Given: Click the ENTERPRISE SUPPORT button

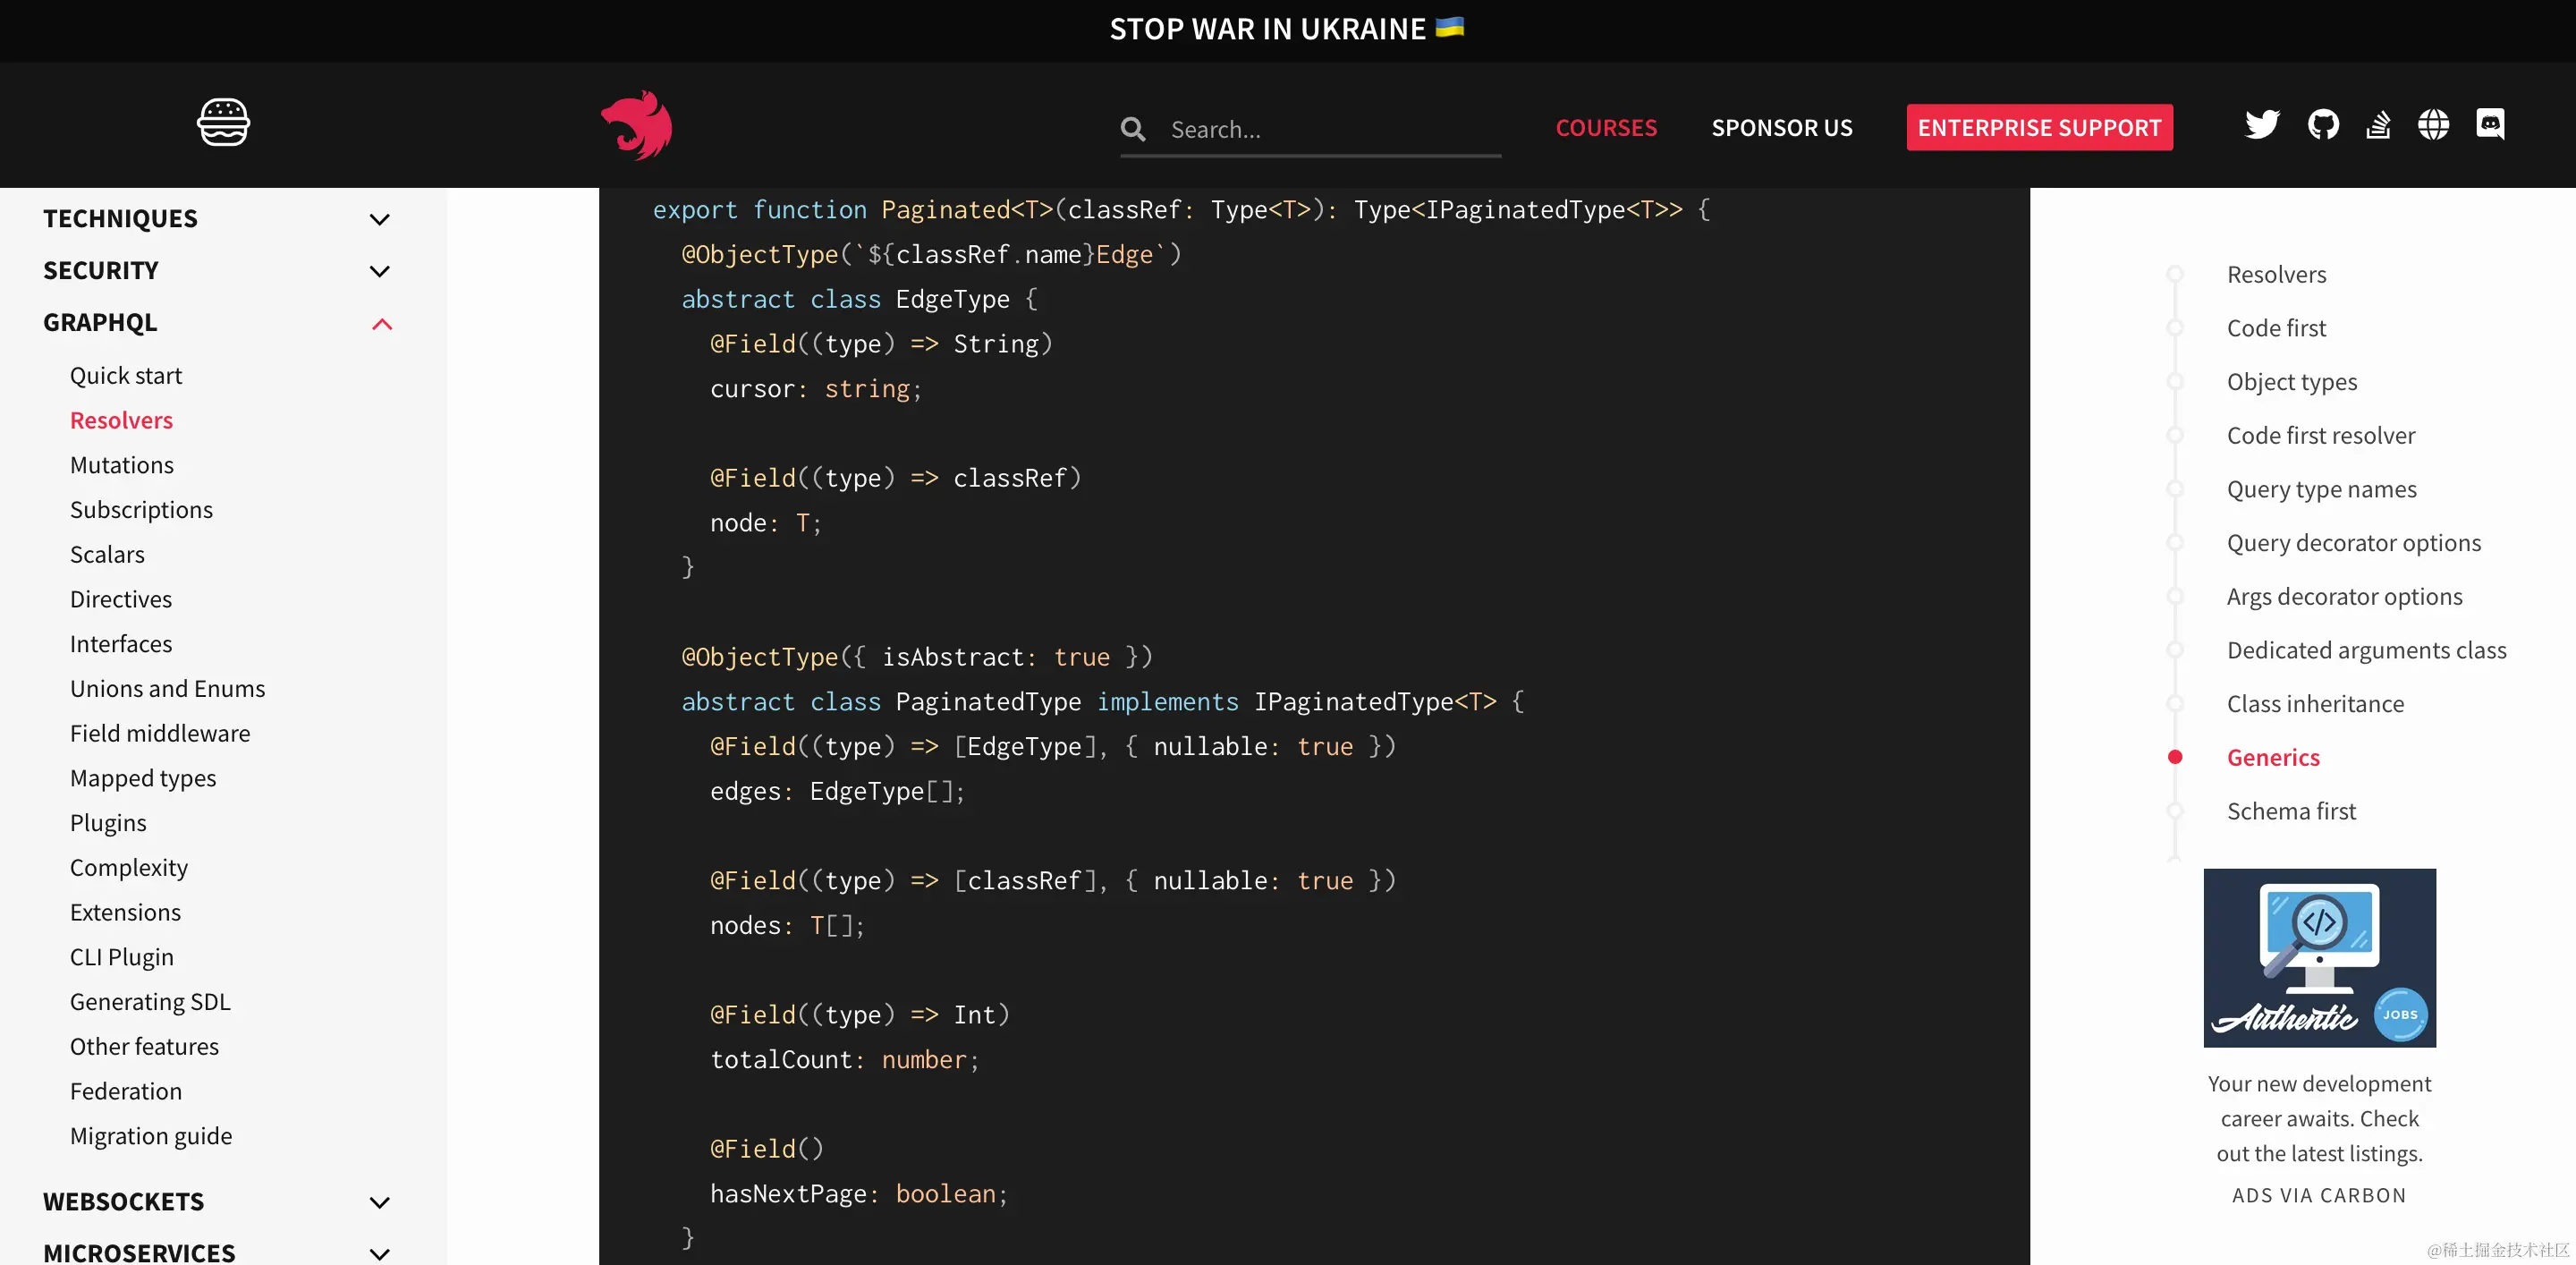Looking at the screenshot, I should tap(2039, 128).
